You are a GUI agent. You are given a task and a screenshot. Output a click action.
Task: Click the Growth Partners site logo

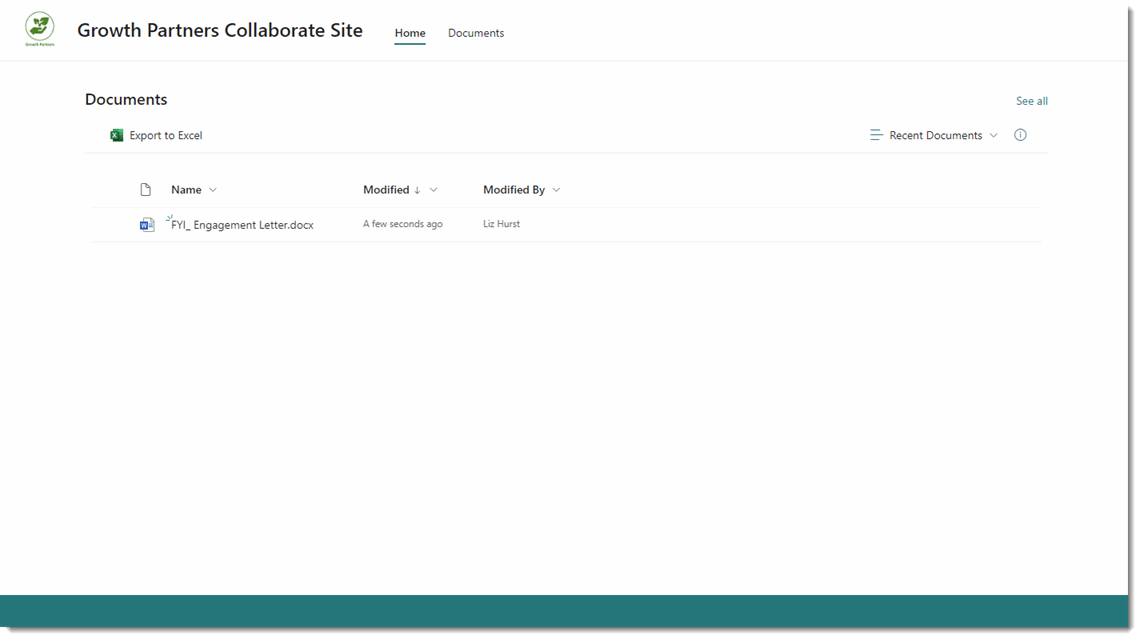click(39, 30)
